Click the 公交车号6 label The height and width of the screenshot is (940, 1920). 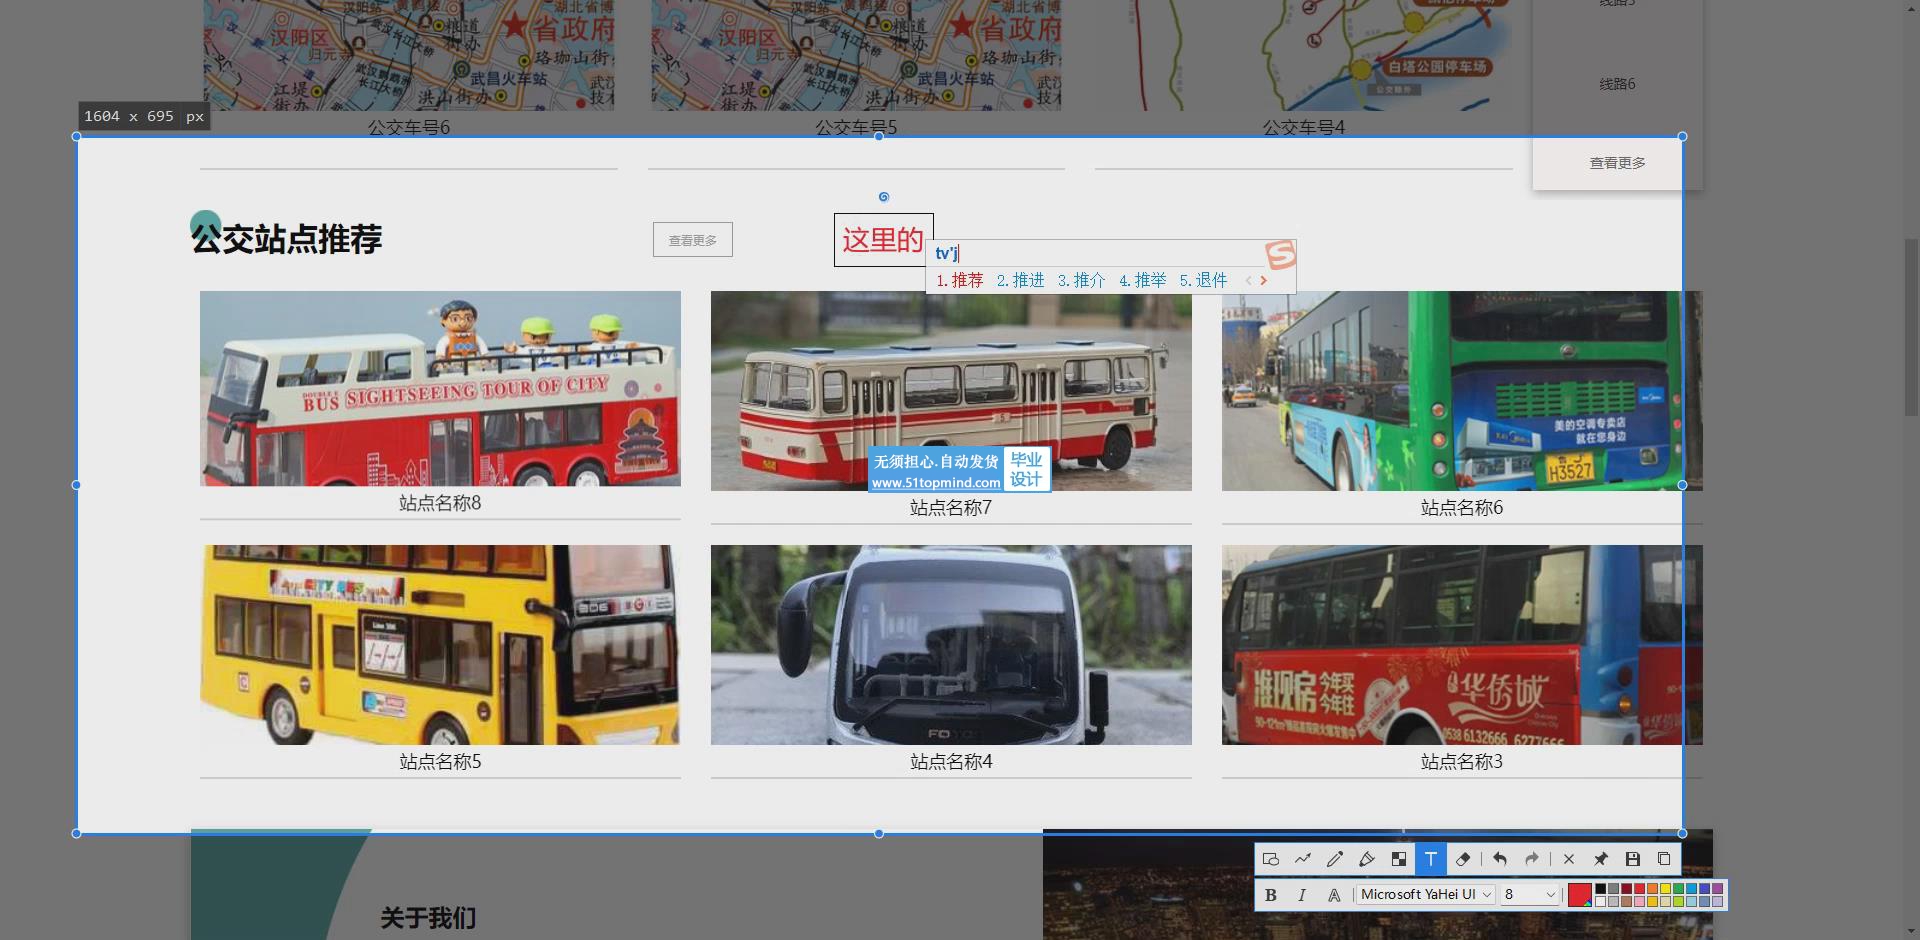click(x=409, y=128)
